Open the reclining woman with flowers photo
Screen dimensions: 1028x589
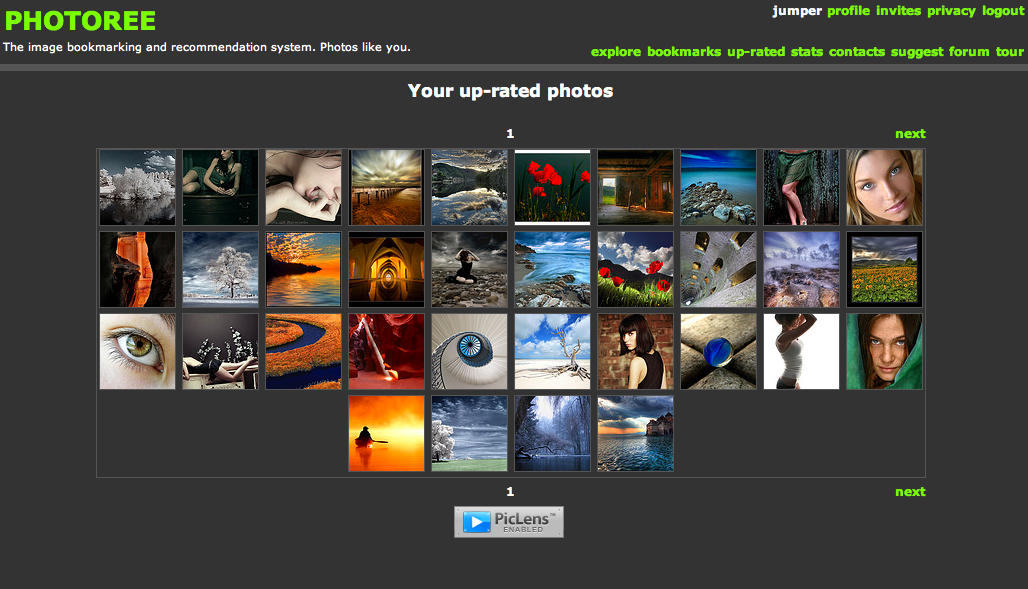220,352
